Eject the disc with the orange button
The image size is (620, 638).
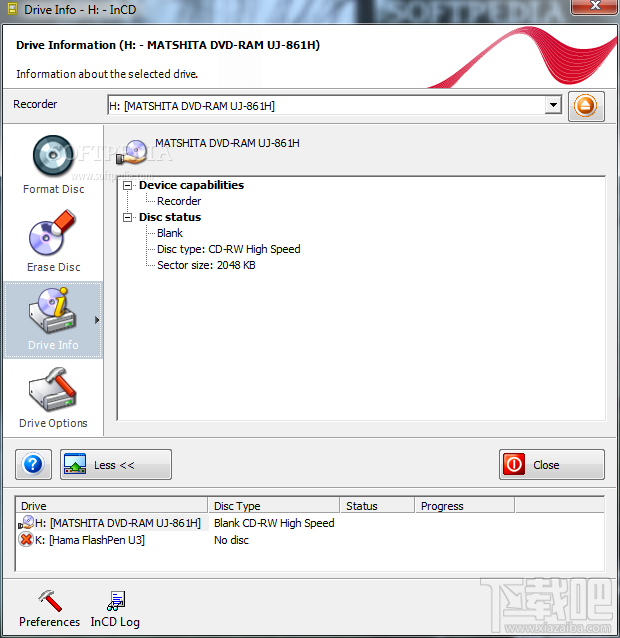coord(586,106)
